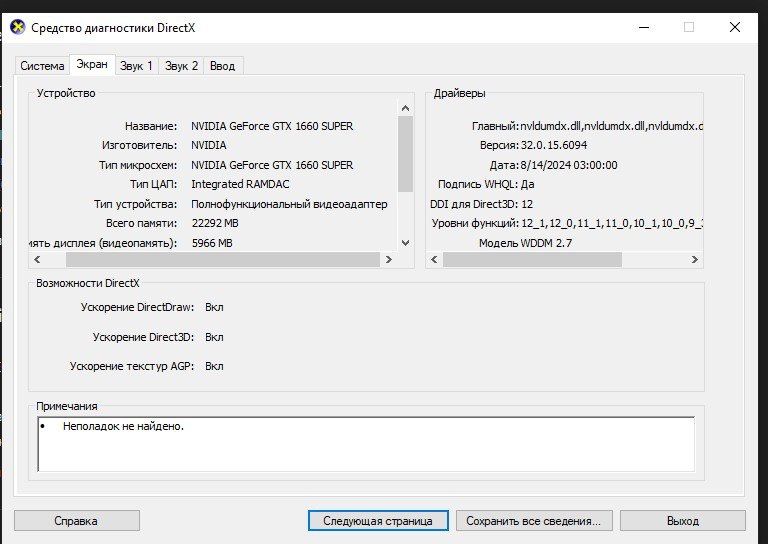Click the 'Подпись WHQL: Да' line

pyautogui.click(x=486, y=184)
